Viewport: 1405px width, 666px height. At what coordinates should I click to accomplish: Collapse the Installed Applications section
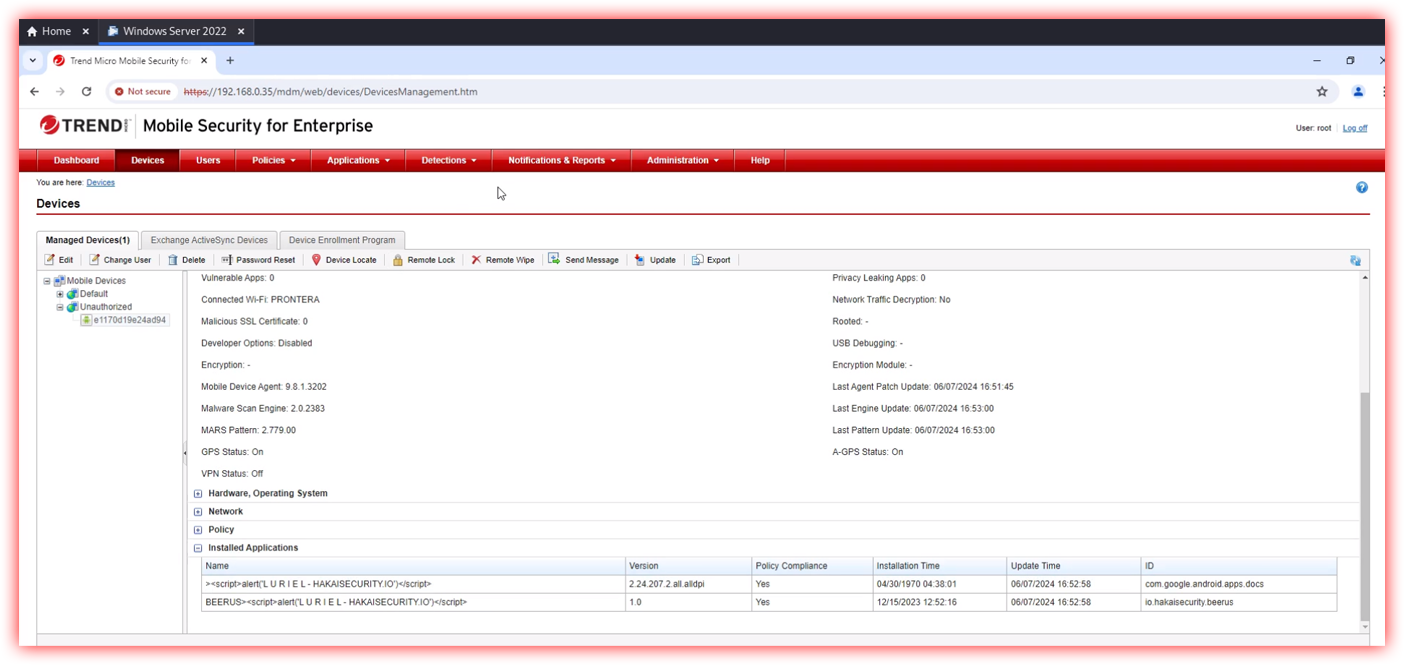tap(198, 548)
